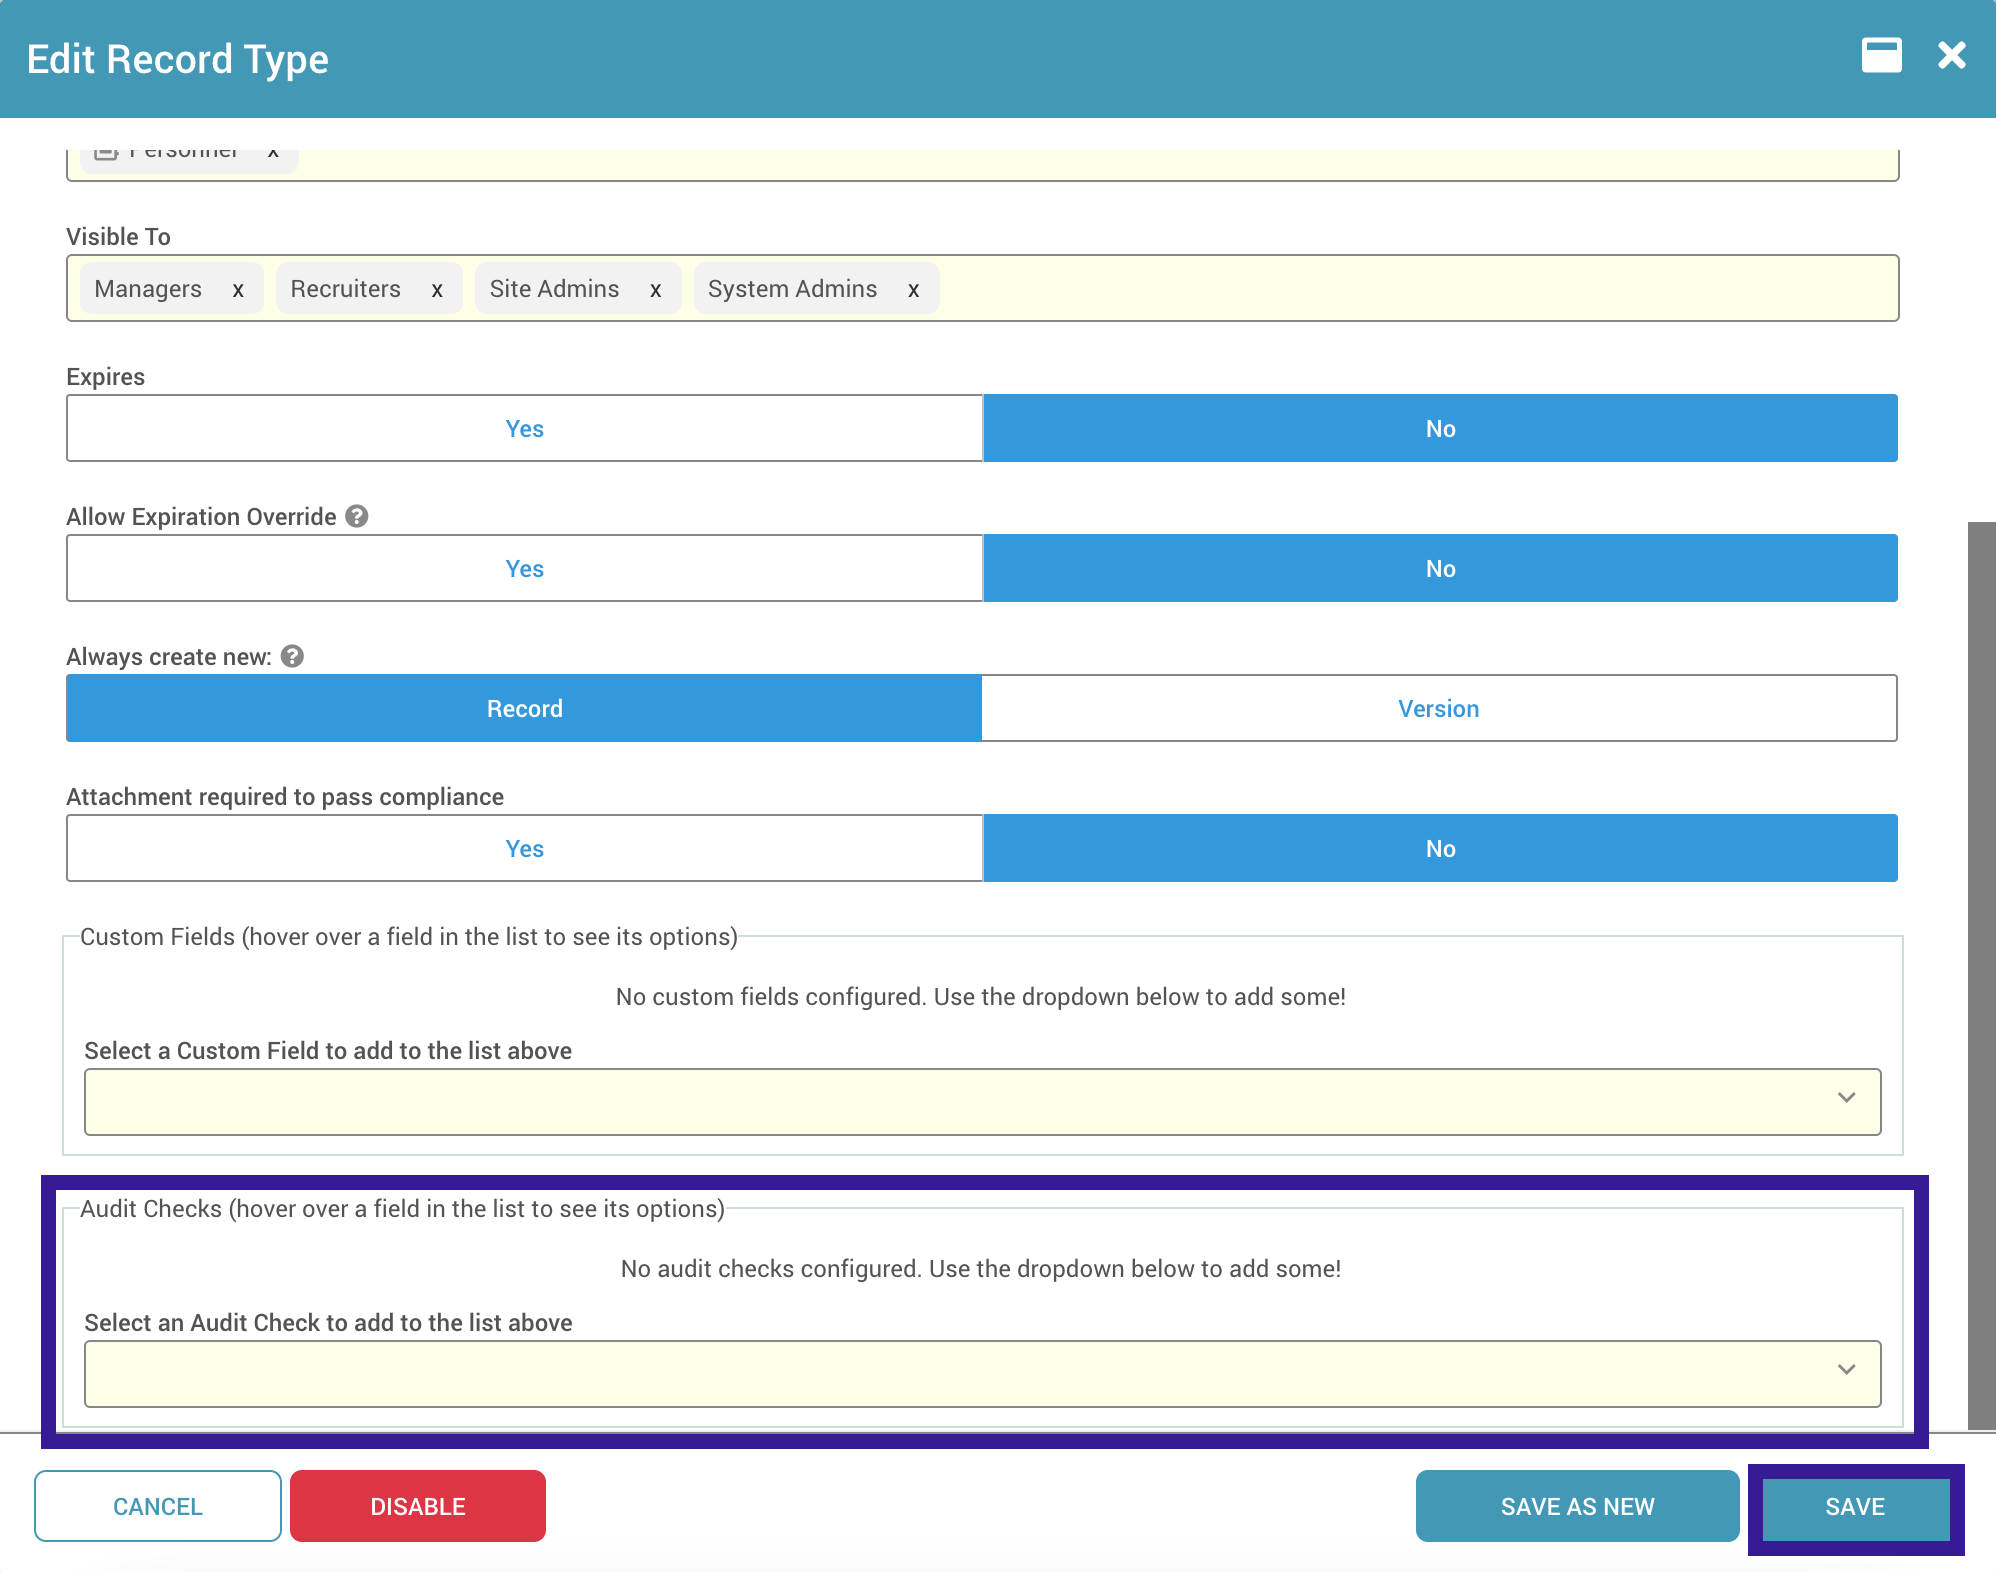This screenshot has height=1572, width=1996.
Task: Remove the Site Admins tag
Action: click(655, 290)
